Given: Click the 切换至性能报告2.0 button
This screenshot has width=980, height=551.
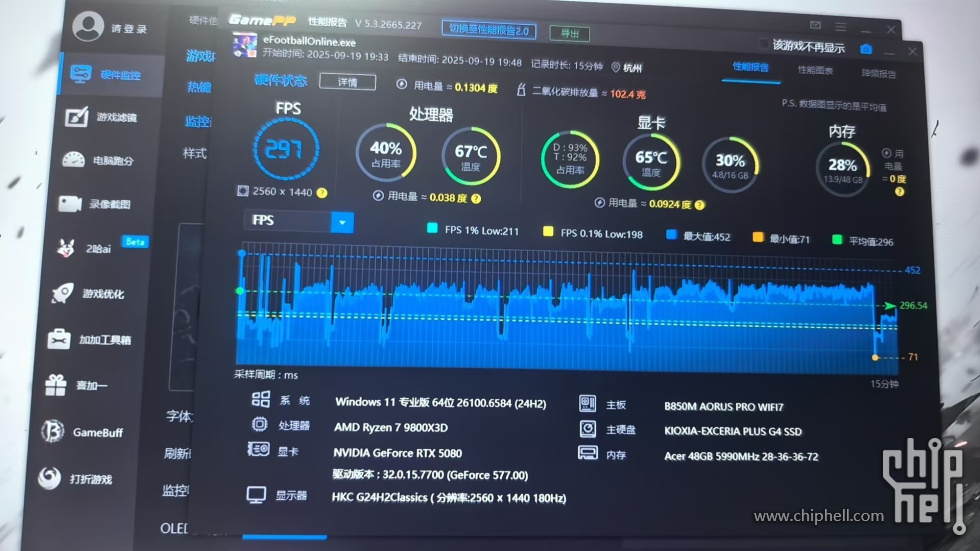Looking at the screenshot, I should 489,29.
